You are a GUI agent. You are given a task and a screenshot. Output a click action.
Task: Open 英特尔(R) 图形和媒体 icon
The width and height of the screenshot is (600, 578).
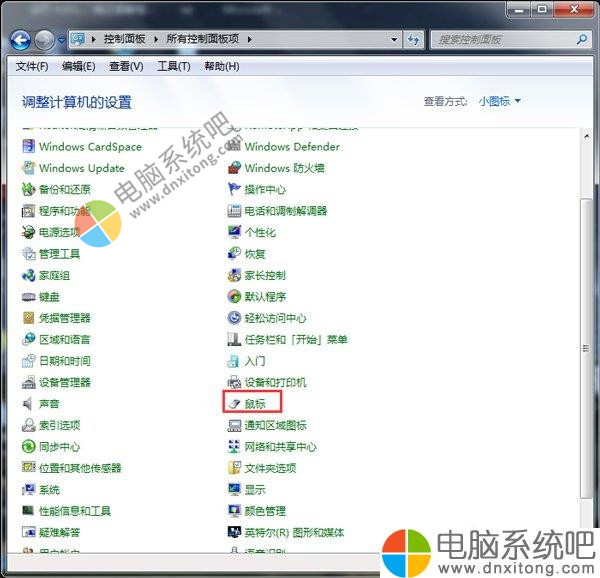coord(234,532)
